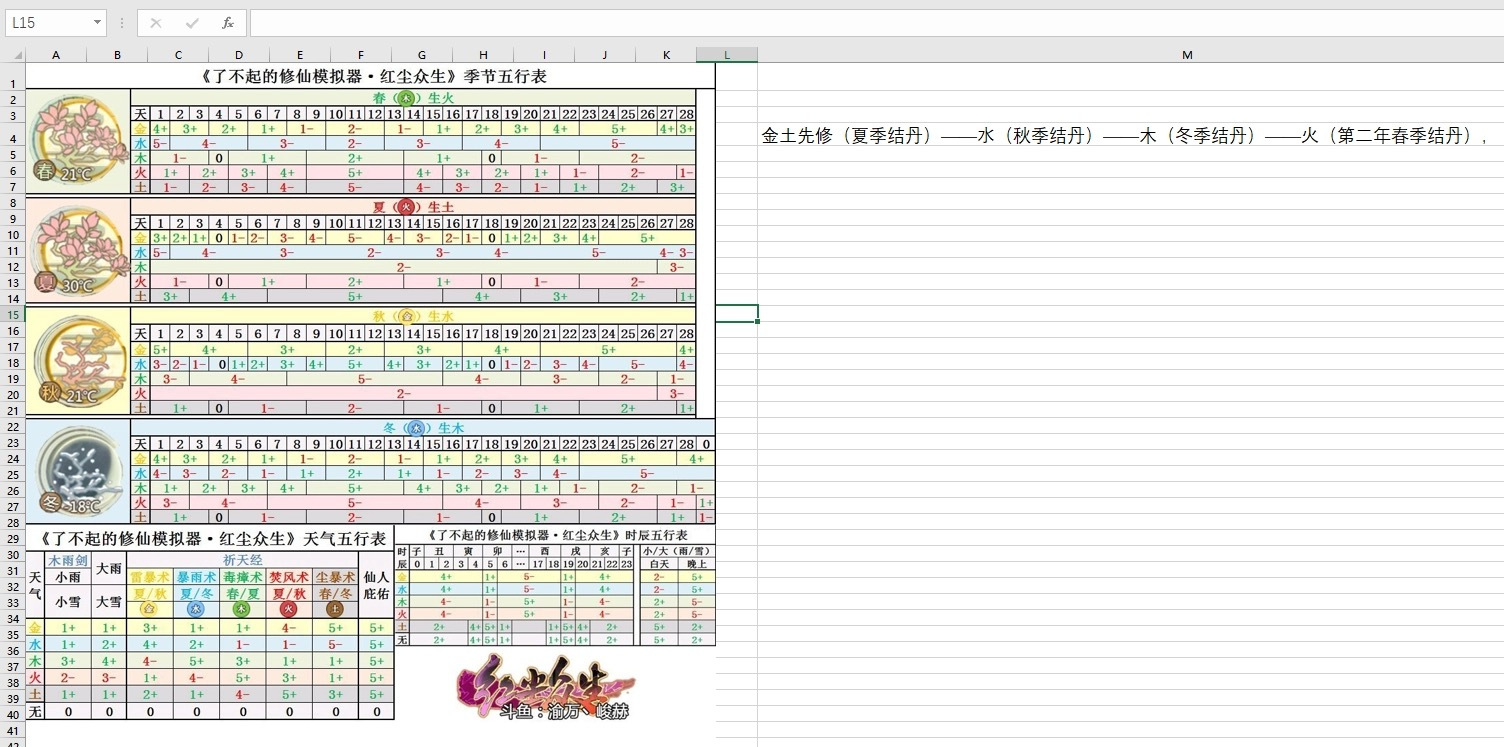Select the winter icon labeled 冬 -18°C

(78, 470)
